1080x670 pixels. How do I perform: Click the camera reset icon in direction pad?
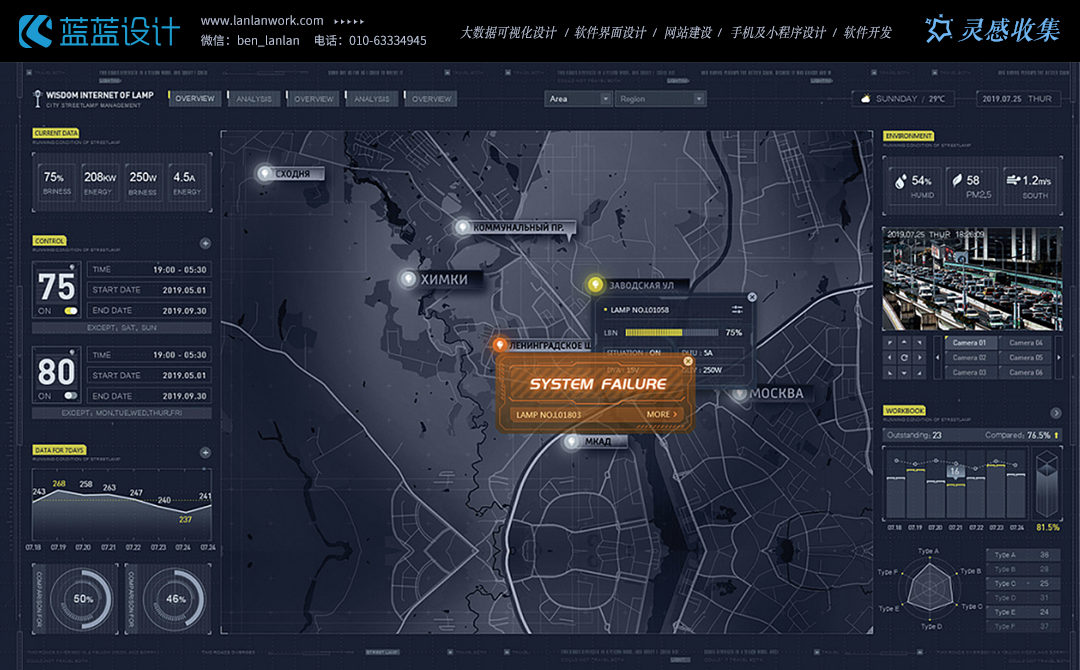[x=904, y=357]
